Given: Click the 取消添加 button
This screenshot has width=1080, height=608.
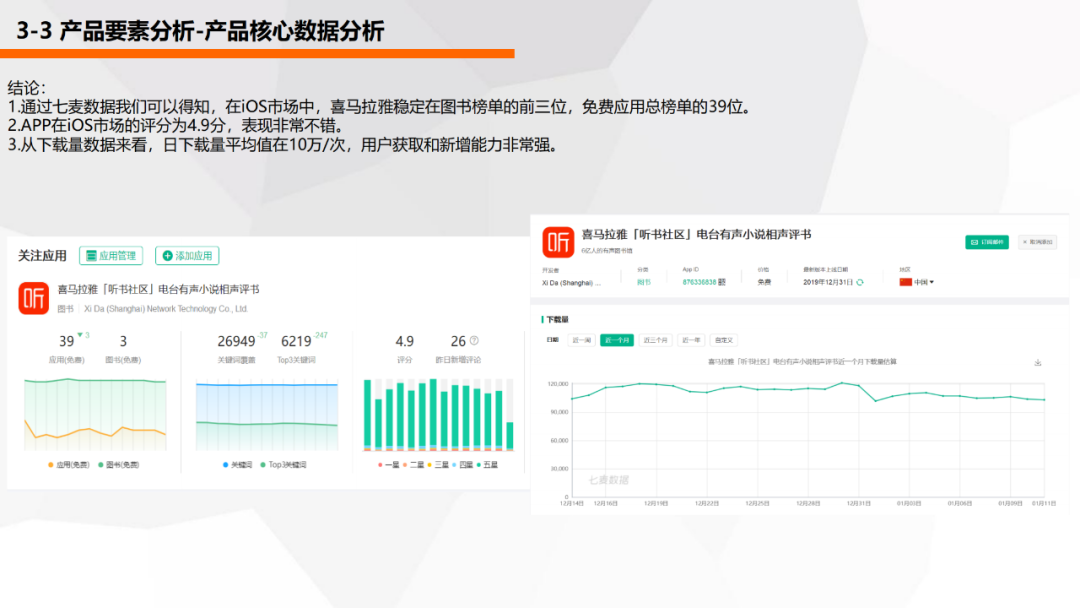Looking at the screenshot, I should [x=1037, y=242].
